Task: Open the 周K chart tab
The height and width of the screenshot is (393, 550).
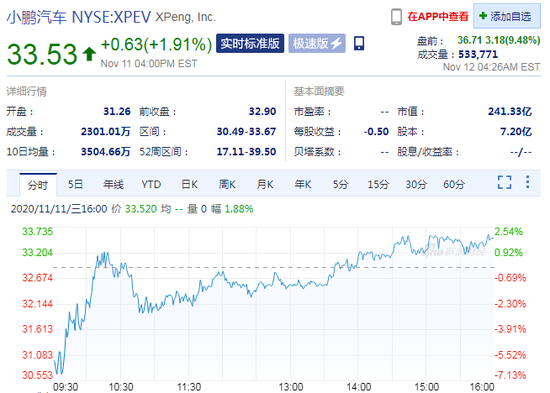Action: click(x=227, y=184)
